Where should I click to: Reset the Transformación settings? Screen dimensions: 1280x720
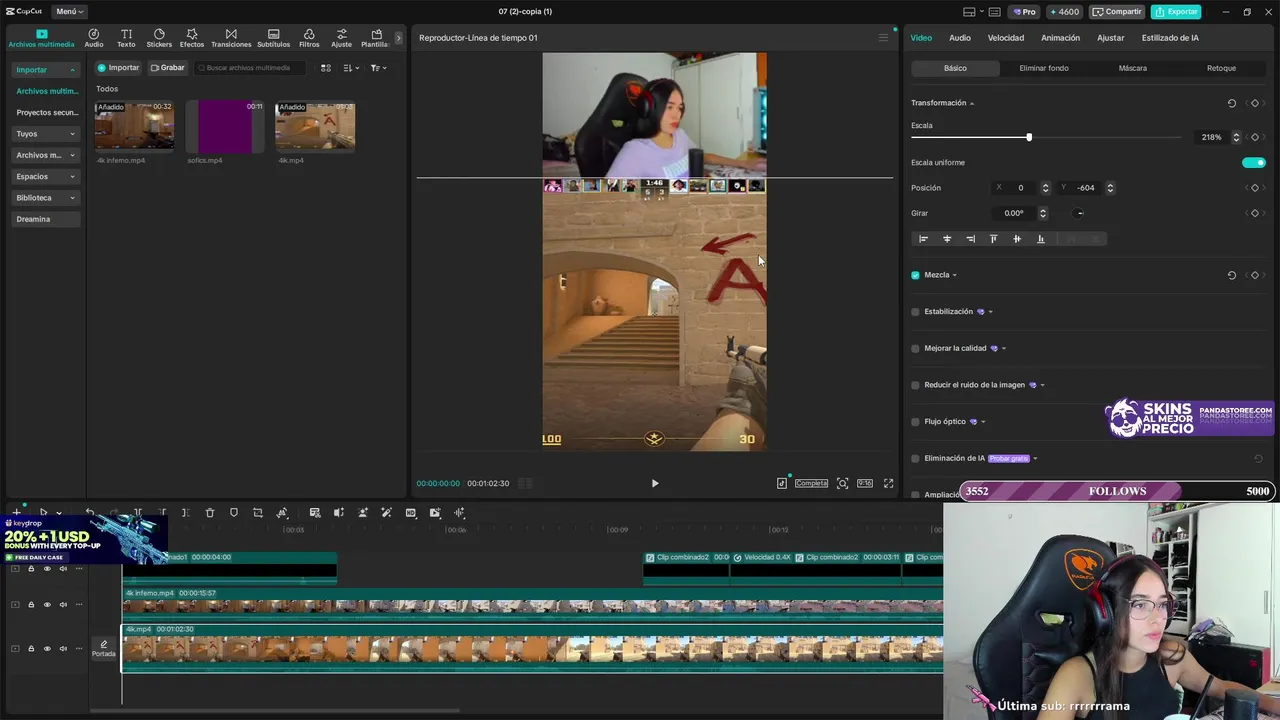(x=1232, y=103)
